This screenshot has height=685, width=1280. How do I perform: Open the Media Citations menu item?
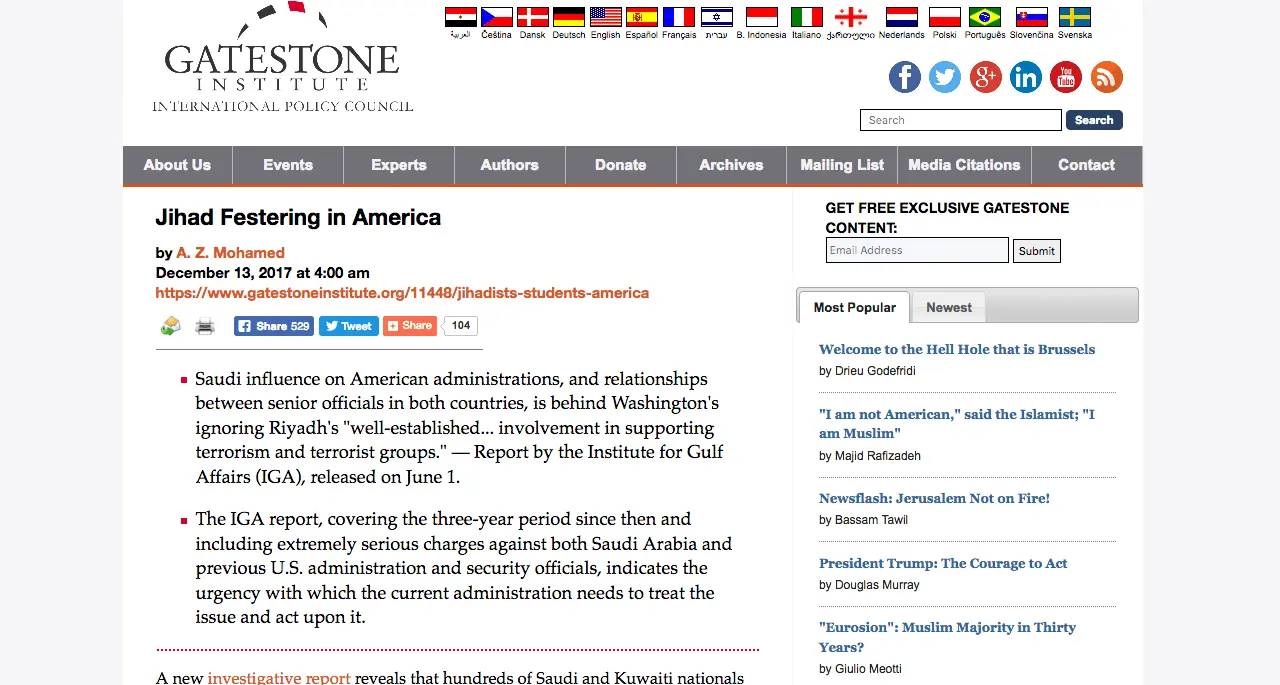click(x=964, y=165)
